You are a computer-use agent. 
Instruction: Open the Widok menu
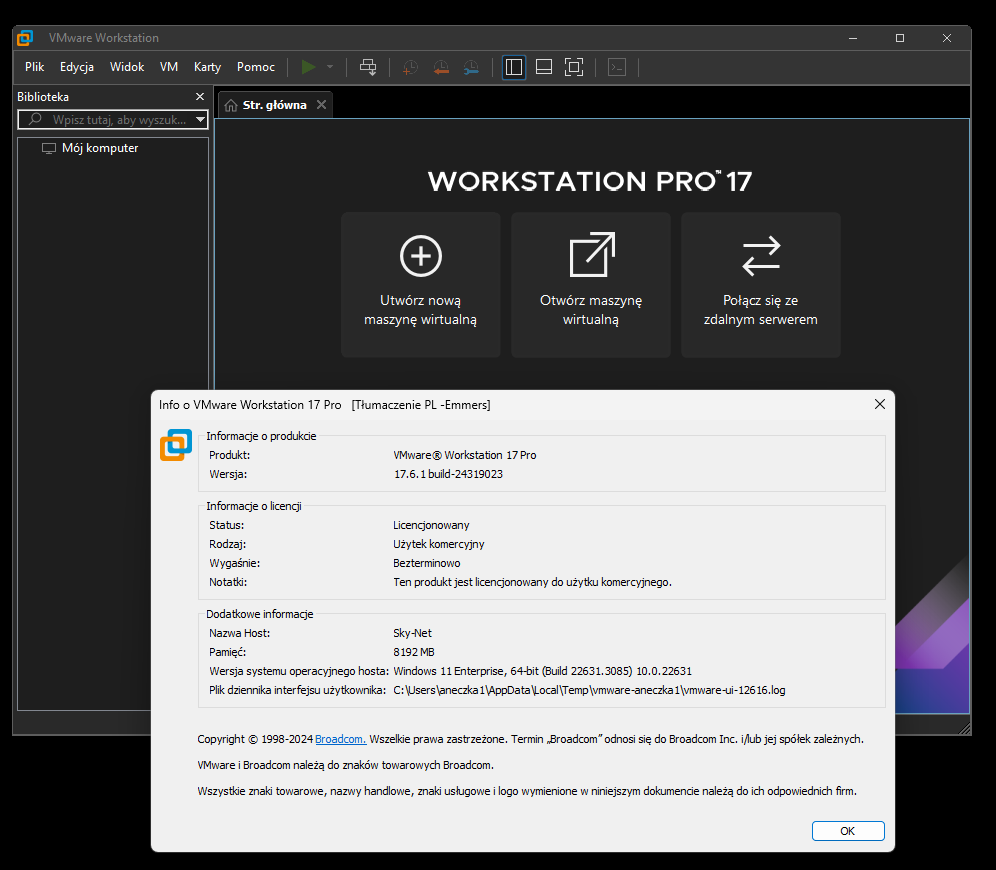(x=127, y=67)
